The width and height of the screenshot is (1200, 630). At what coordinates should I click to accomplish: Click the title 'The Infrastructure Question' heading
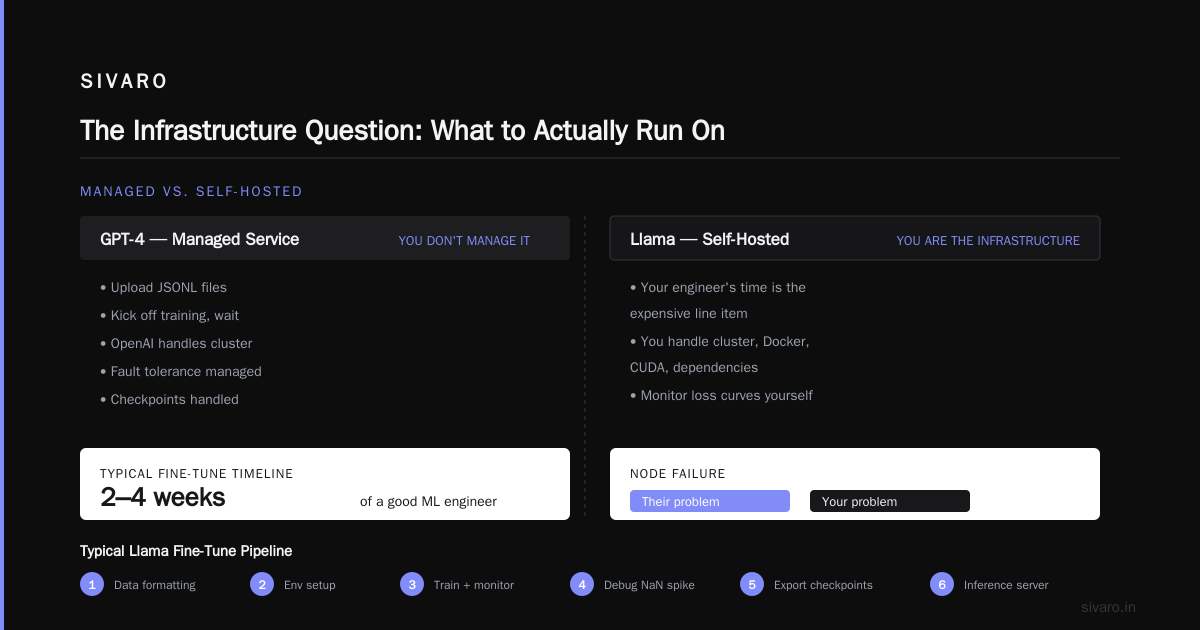pyautogui.click(x=402, y=131)
